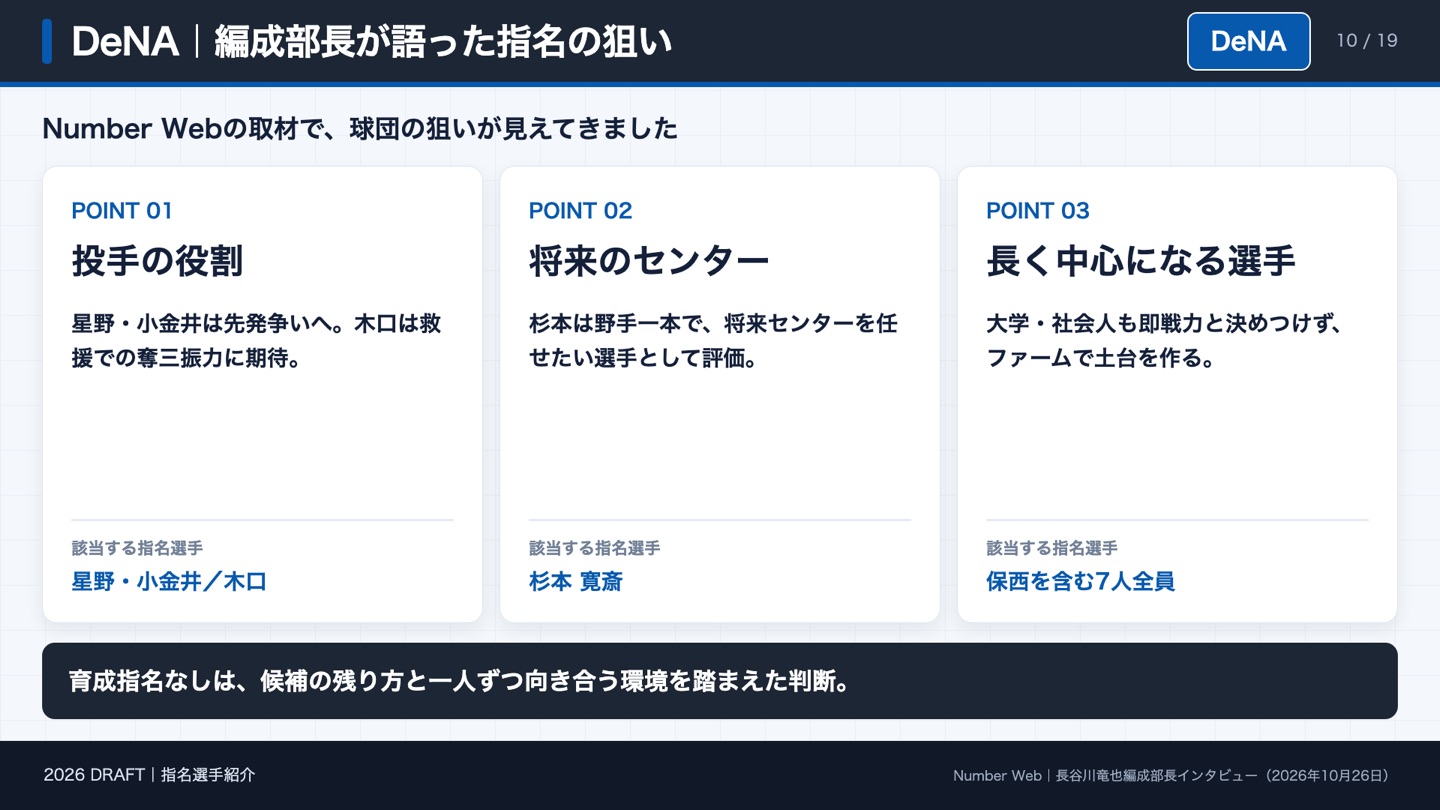Click the Number Web interview source footer
This screenshot has height=810, width=1440.
[x=1175, y=775]
